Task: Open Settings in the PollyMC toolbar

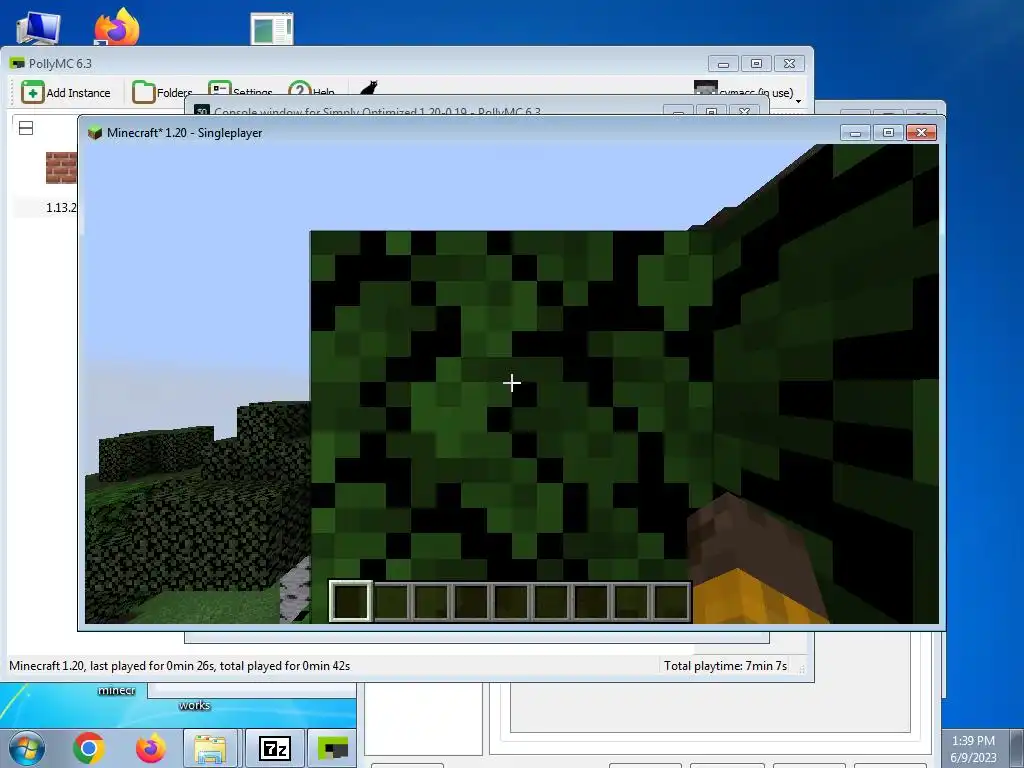Action: tap(240, 92)
